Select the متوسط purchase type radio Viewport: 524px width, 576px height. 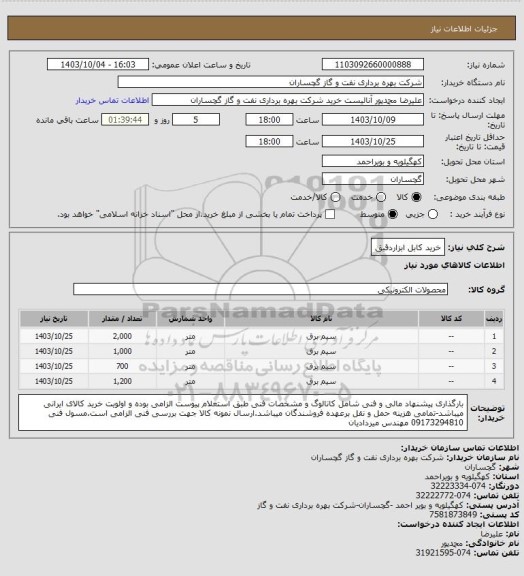(393, 214)
